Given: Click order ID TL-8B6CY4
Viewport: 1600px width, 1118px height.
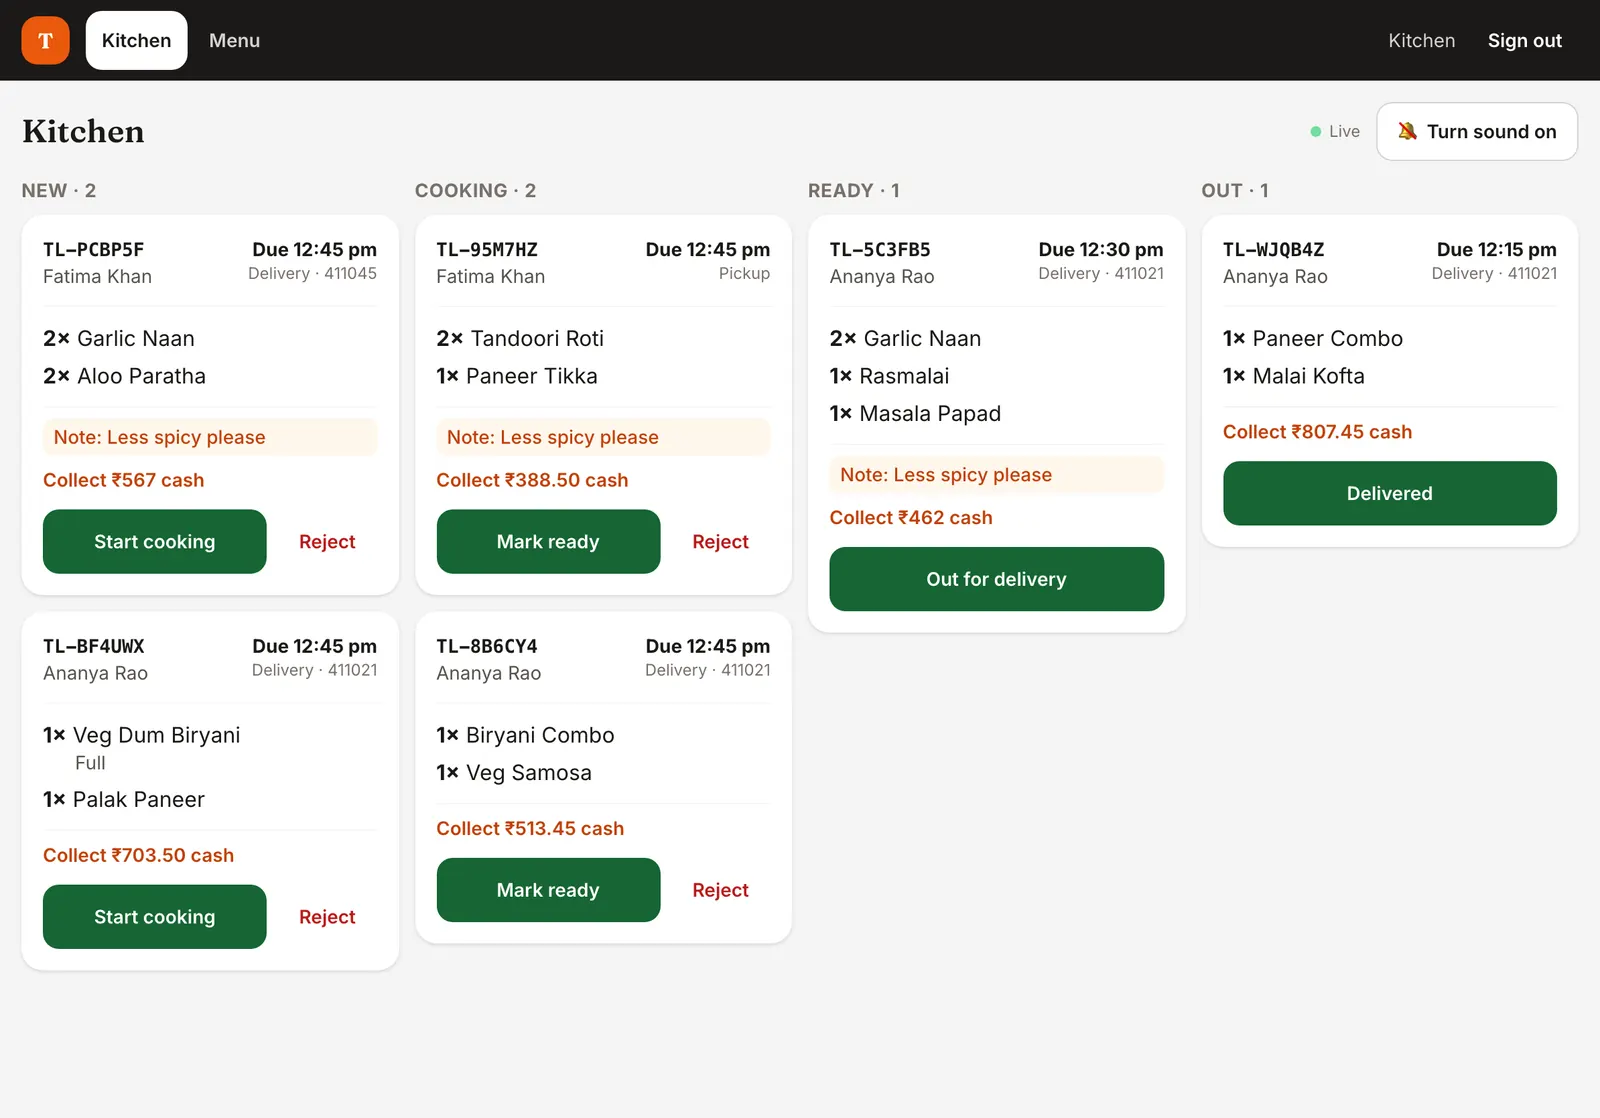Looking at the screenshot, I should 487,646.
